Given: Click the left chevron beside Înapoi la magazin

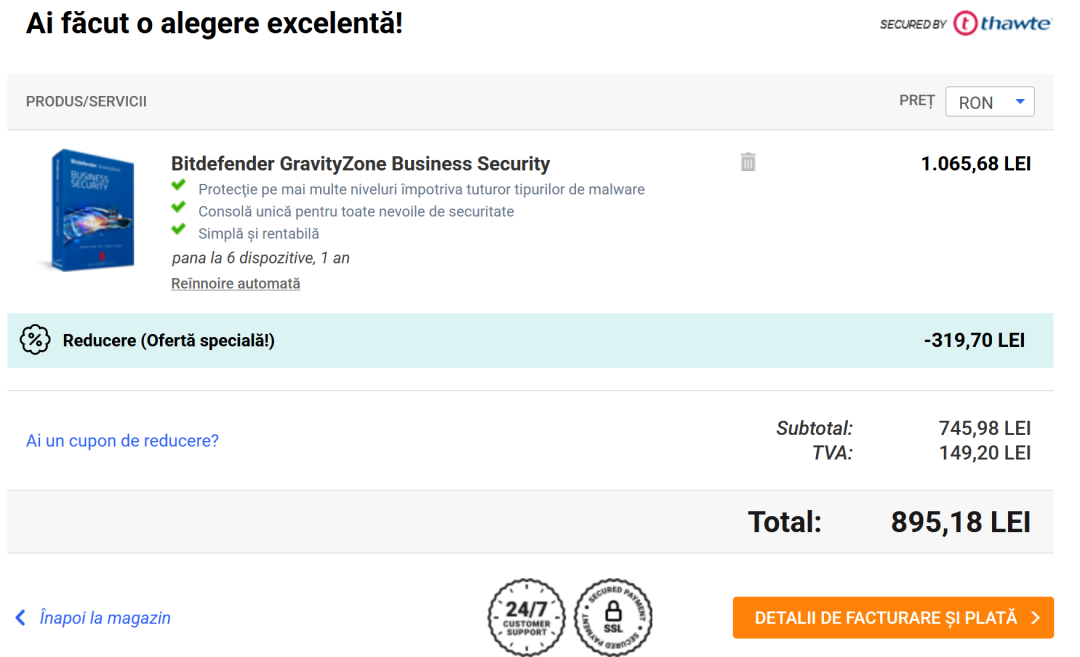Looking at the screenshot, I should 21,618.
